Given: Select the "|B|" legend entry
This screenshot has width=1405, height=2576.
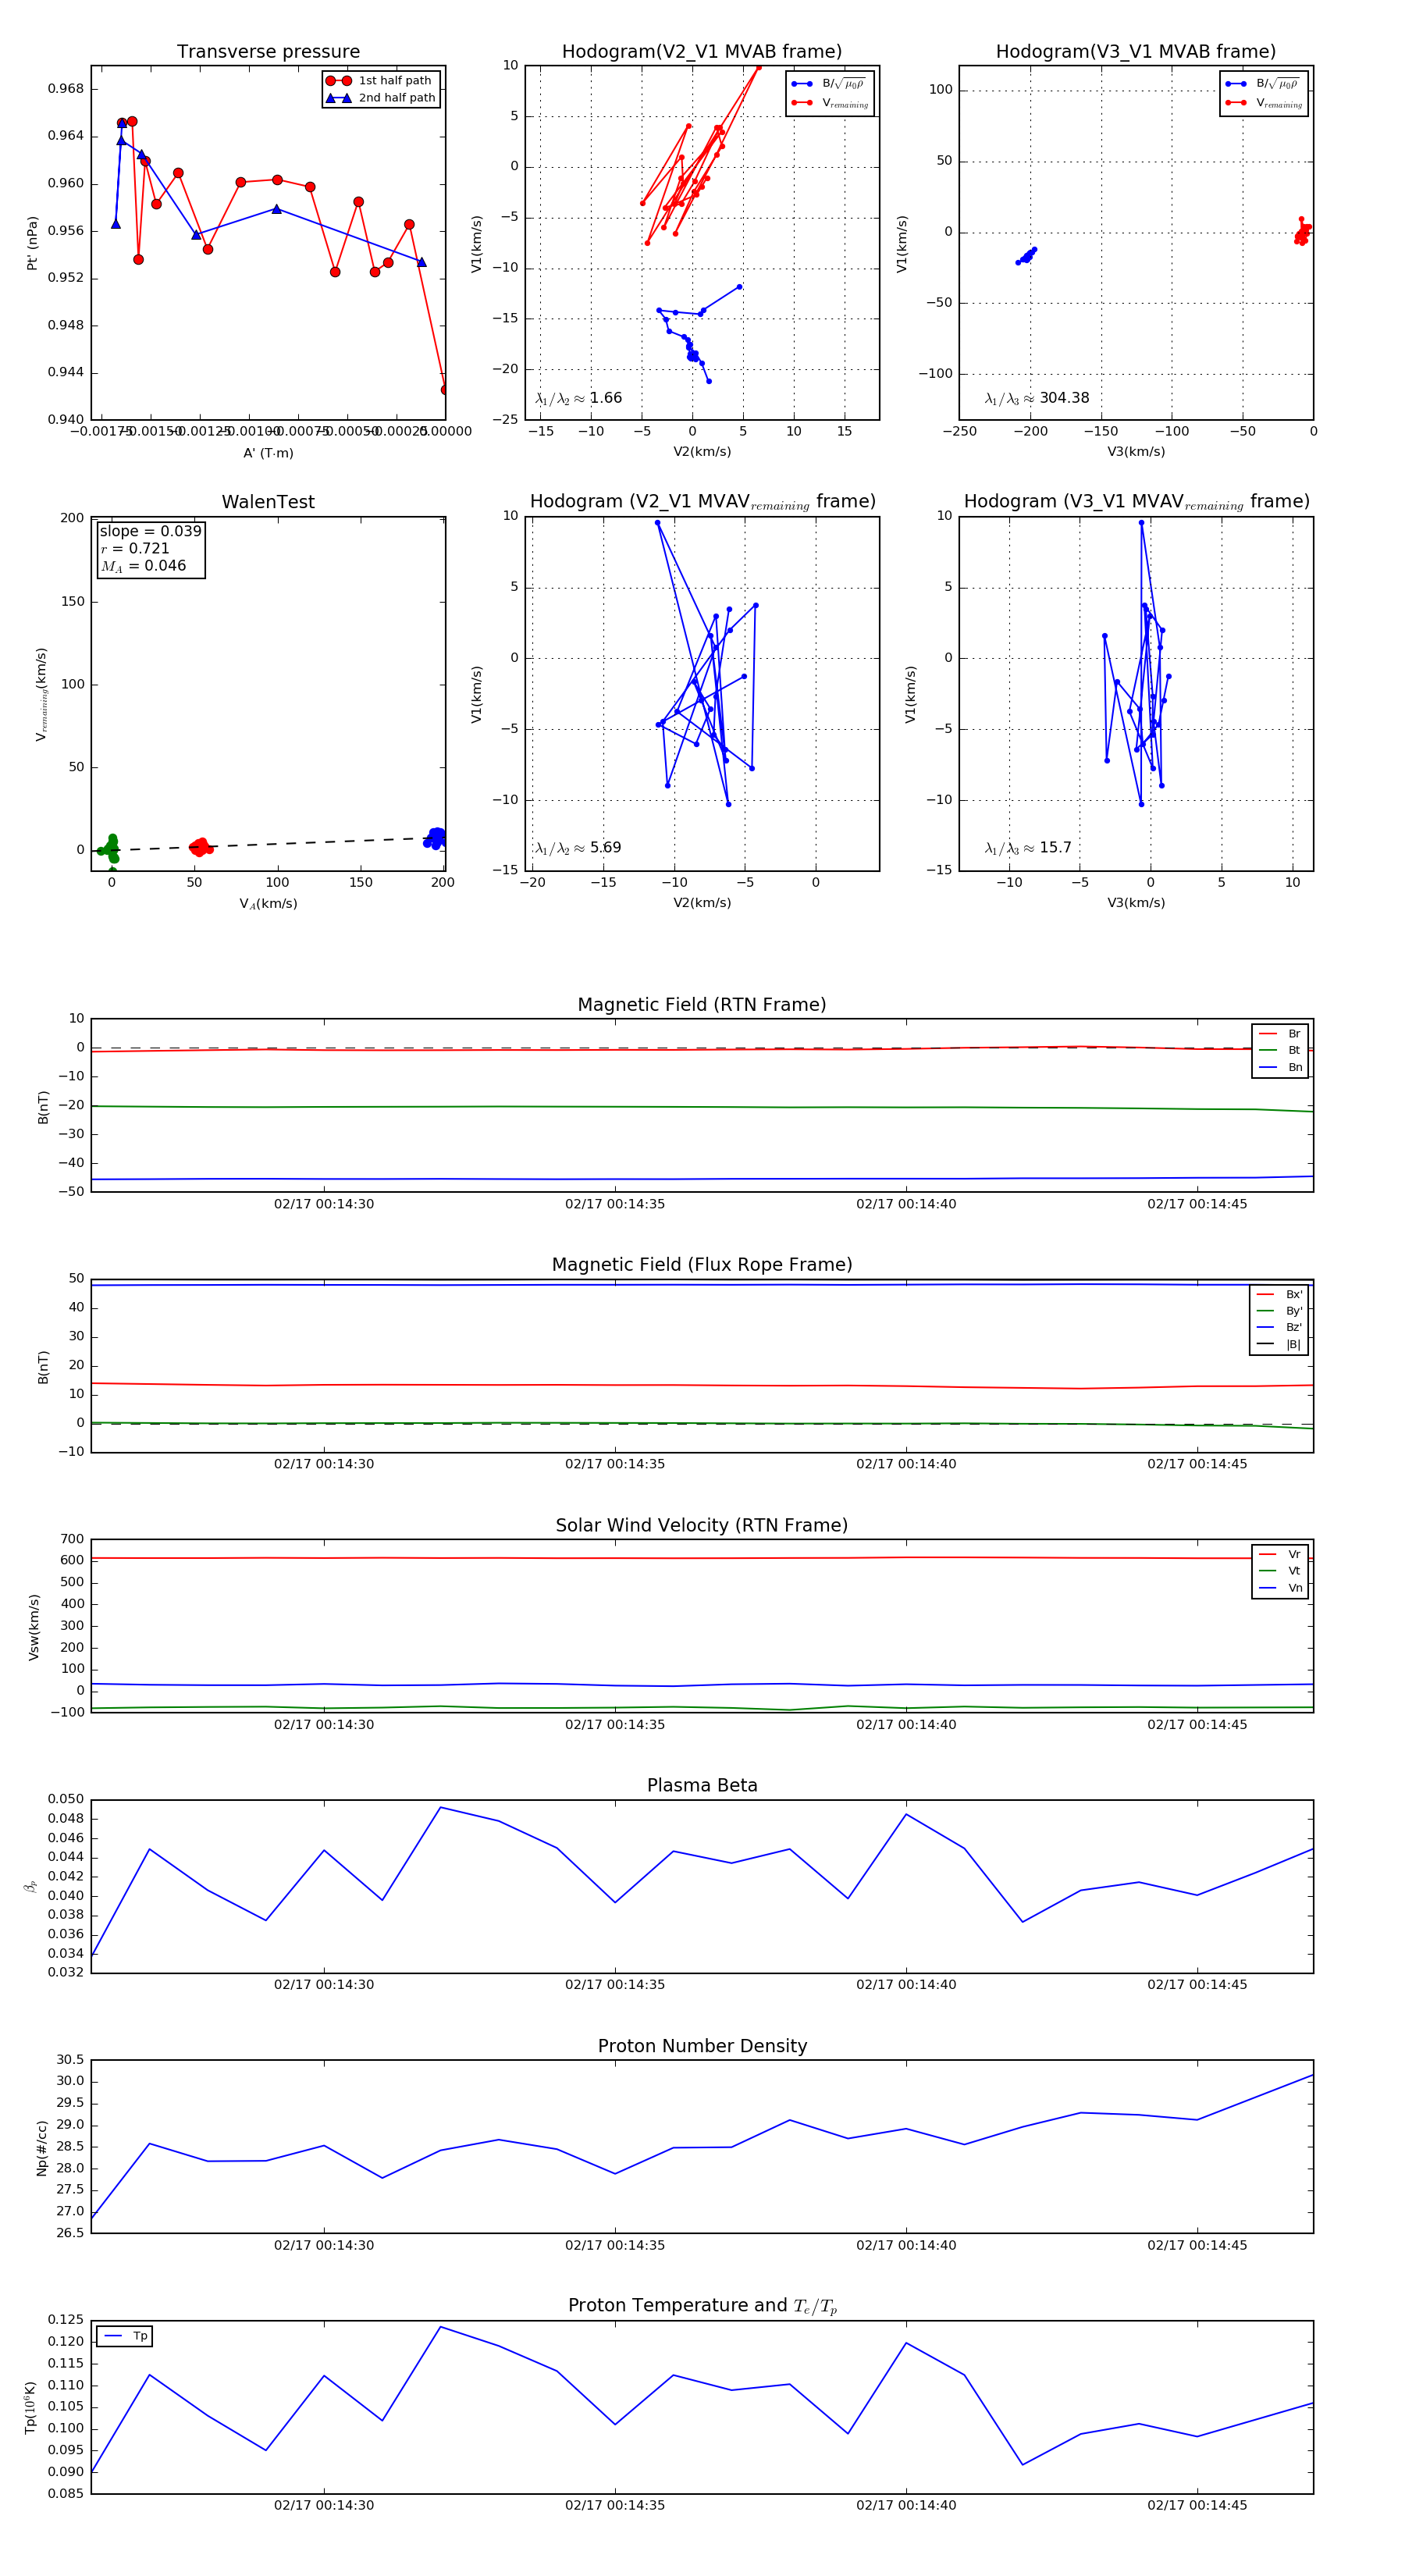Looking at the screenshot, I should 1279,1345.
